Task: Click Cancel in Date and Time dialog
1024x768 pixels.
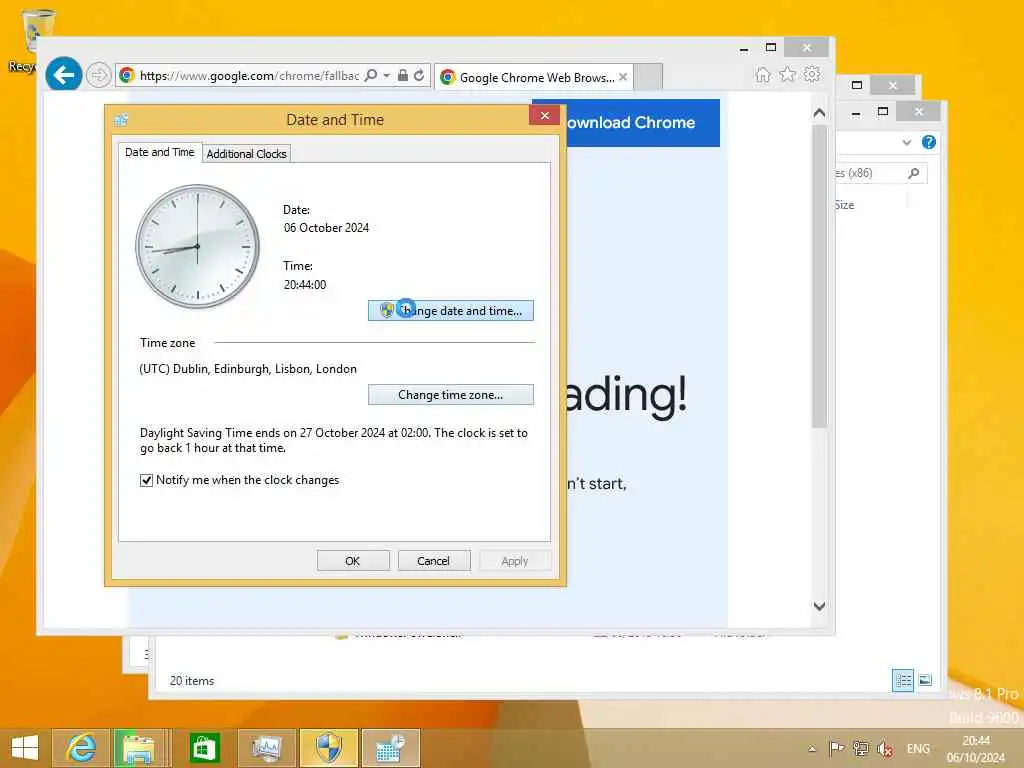Action: (434, 561)
